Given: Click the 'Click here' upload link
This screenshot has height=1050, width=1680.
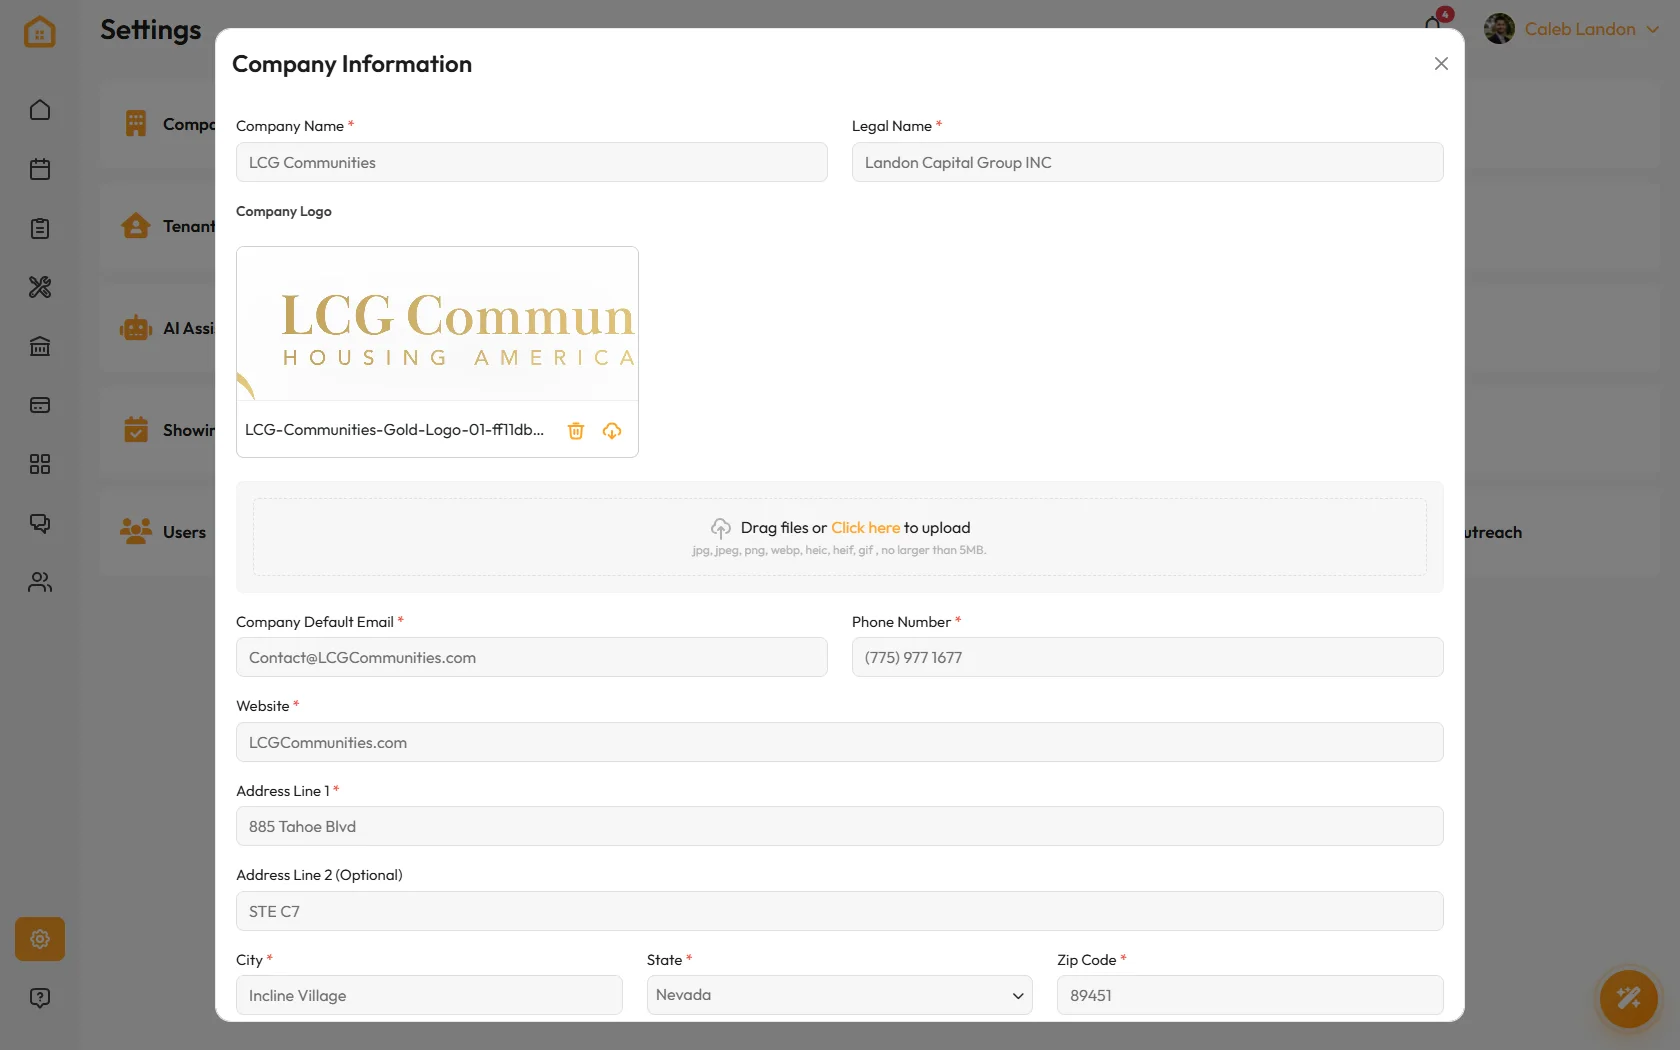Looking at the screenshot, I should tap(866, 528).
